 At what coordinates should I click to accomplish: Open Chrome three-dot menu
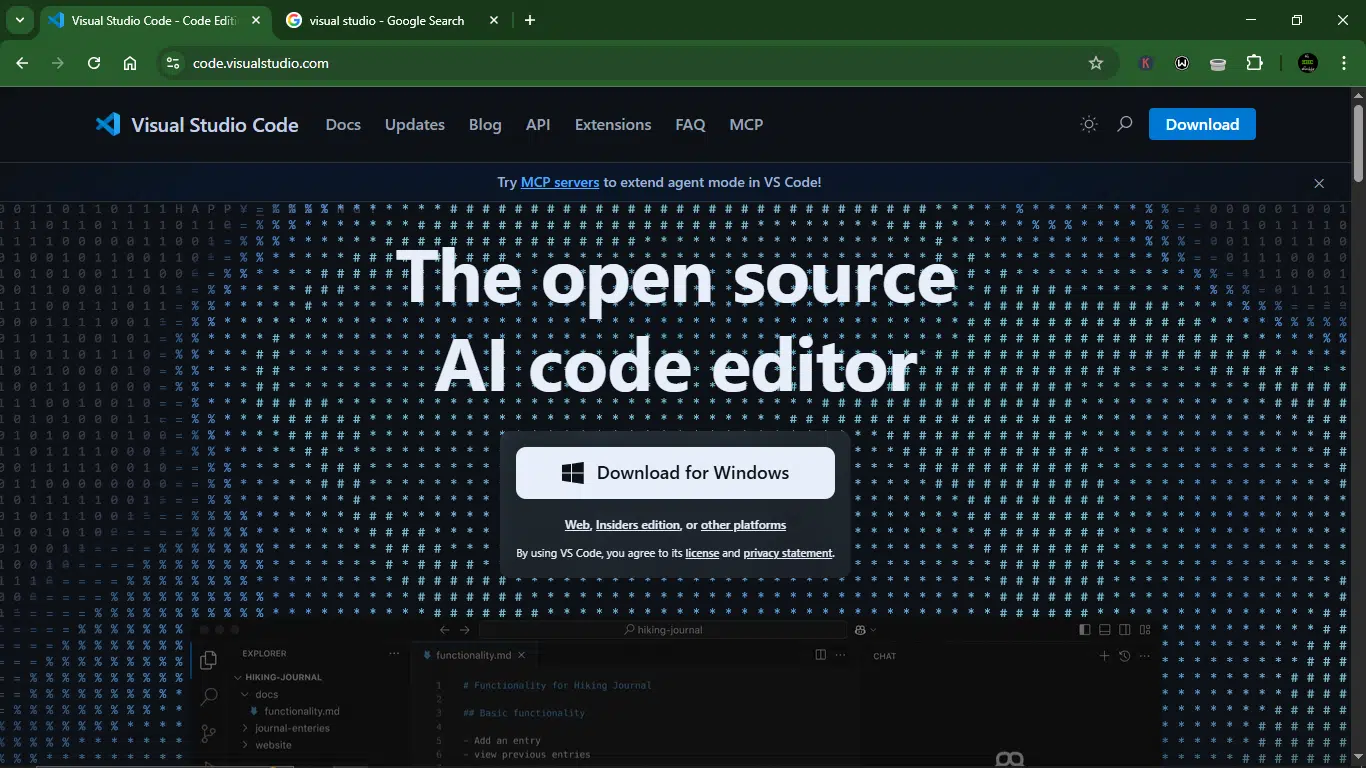(x=1341, y=63)
